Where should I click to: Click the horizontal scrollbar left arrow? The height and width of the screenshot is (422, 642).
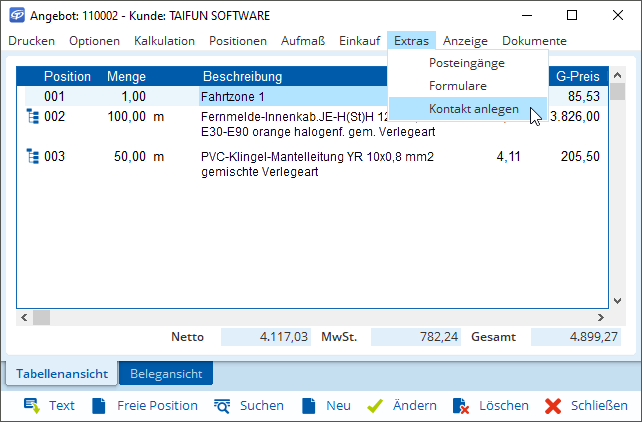[x=24, y=317]
